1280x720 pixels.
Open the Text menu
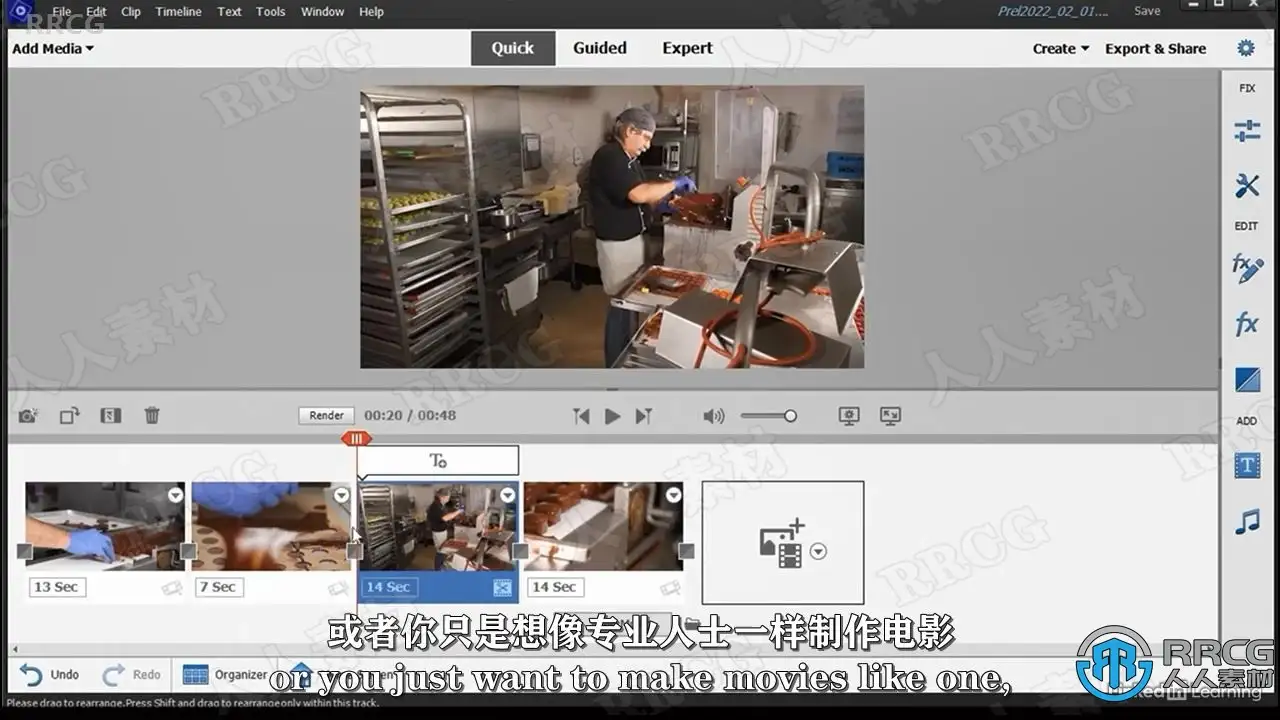[x=229, y=12]
